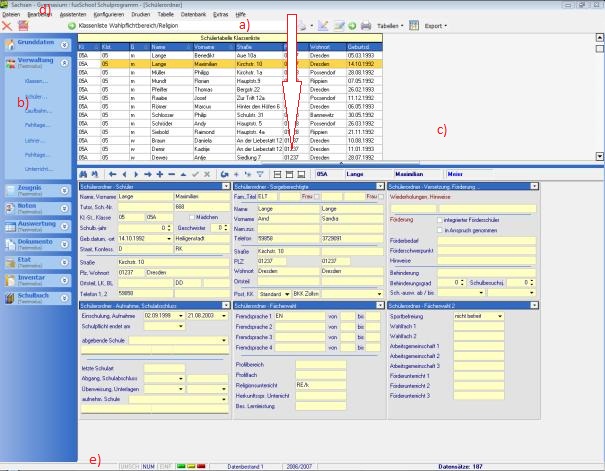Click the post changes checkmark icon

click(x=195, y=174)
